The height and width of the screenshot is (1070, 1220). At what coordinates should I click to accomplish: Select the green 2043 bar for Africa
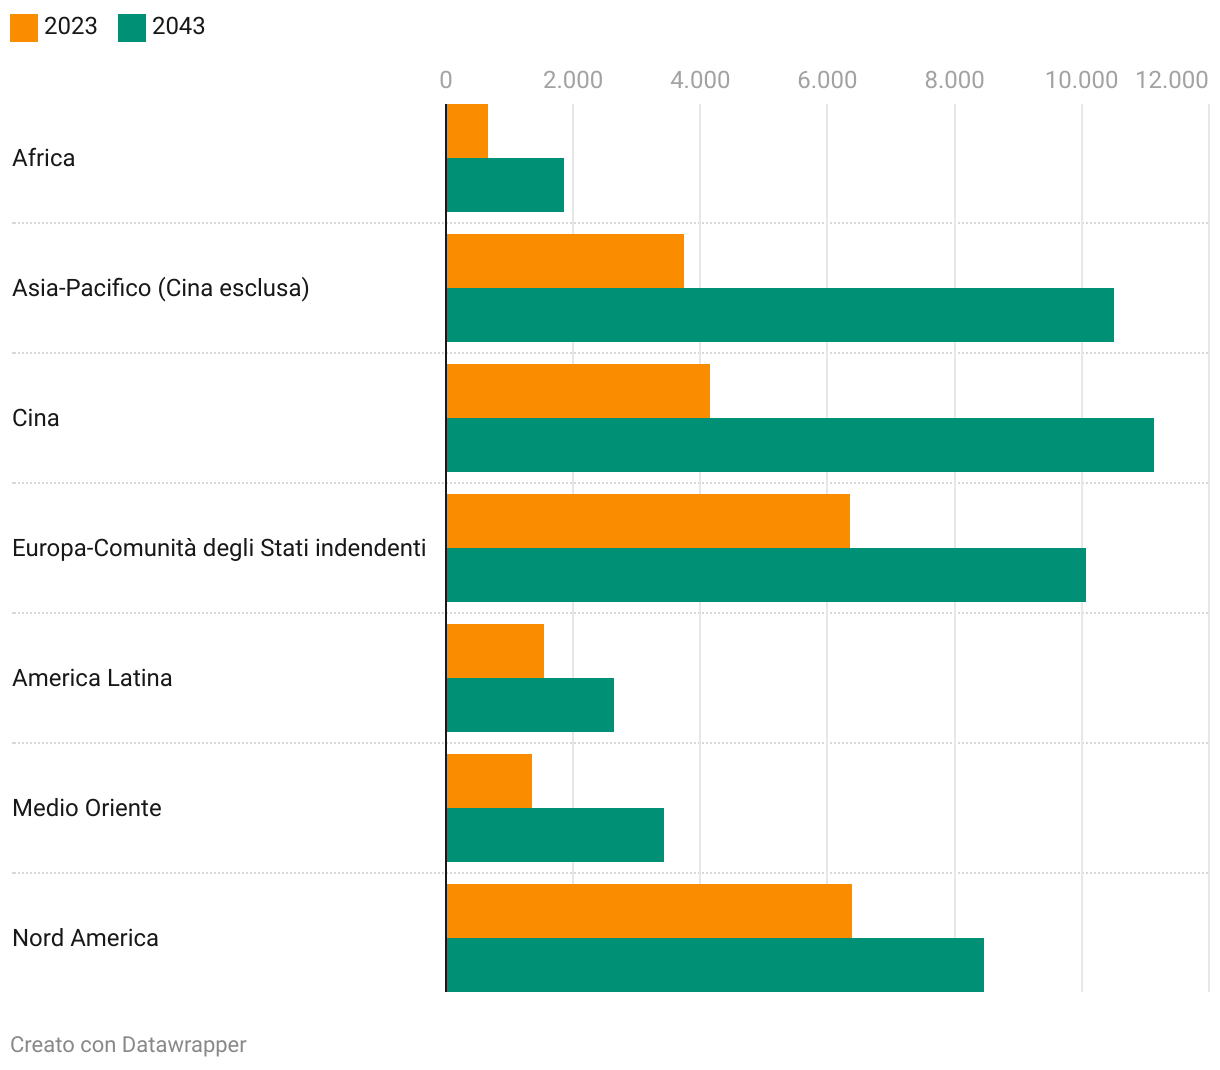click(x=505, y=185)
